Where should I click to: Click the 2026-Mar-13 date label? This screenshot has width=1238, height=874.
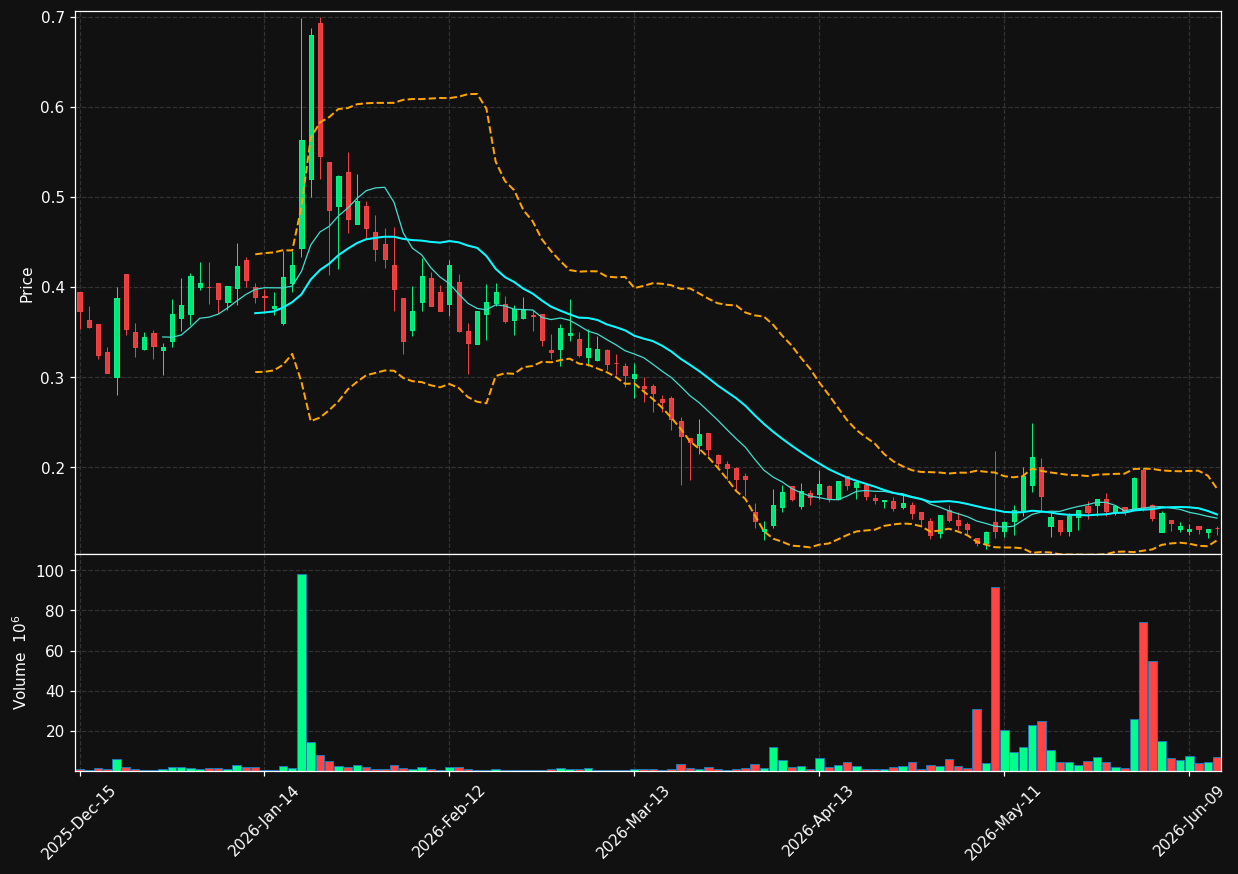pyautogui.click(x=633, y=822)
